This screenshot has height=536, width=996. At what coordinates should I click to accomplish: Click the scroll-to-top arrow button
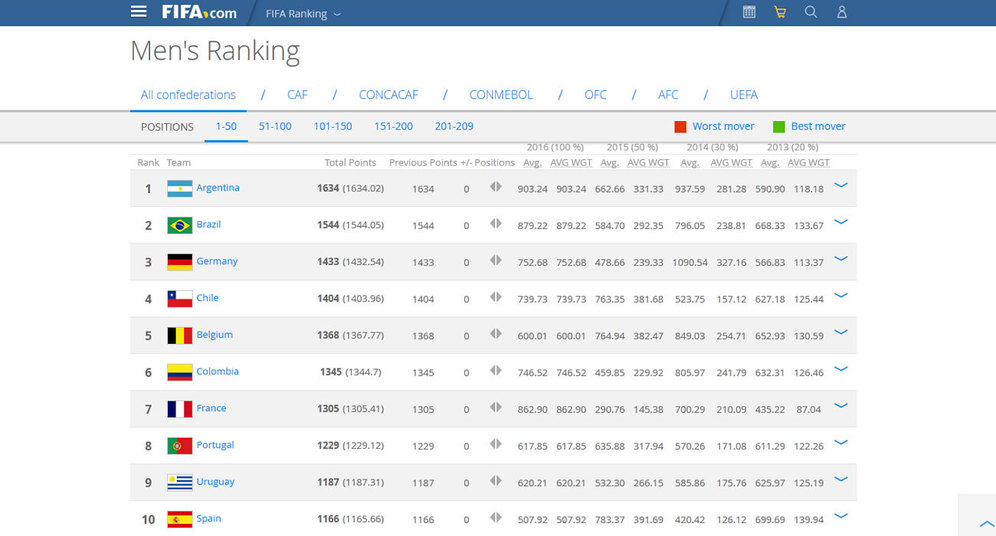986,523
